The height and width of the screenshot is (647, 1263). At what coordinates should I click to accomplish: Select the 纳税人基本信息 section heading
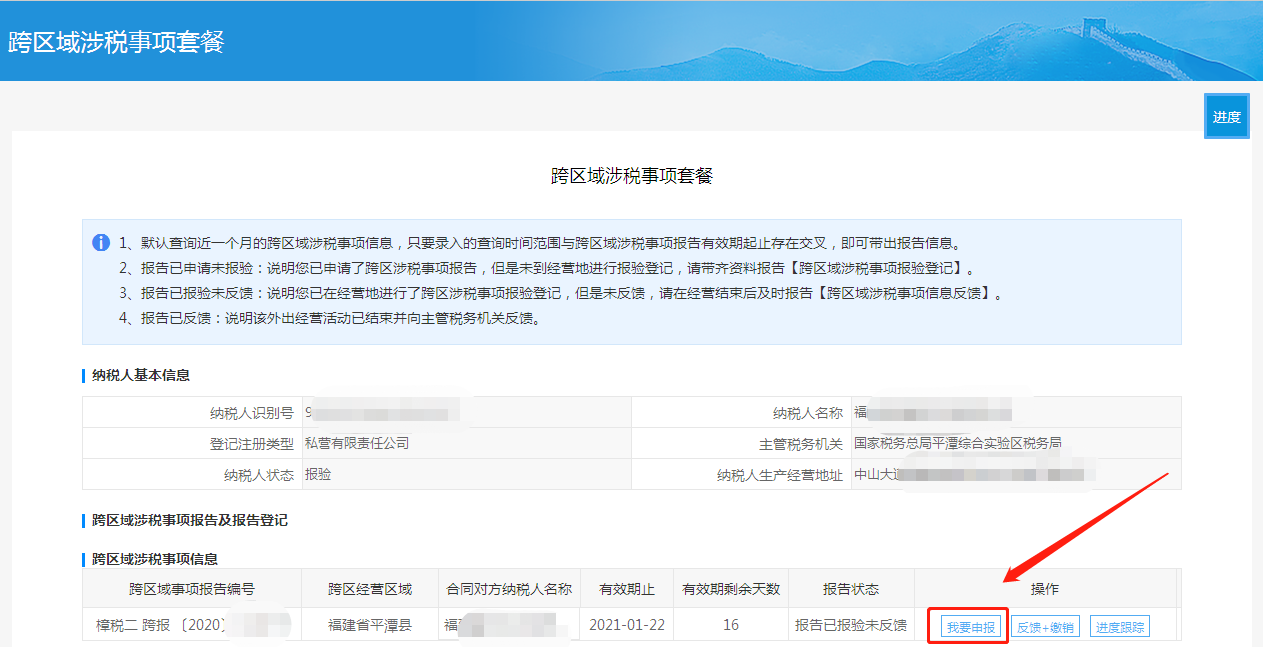[x=140, y=375]
